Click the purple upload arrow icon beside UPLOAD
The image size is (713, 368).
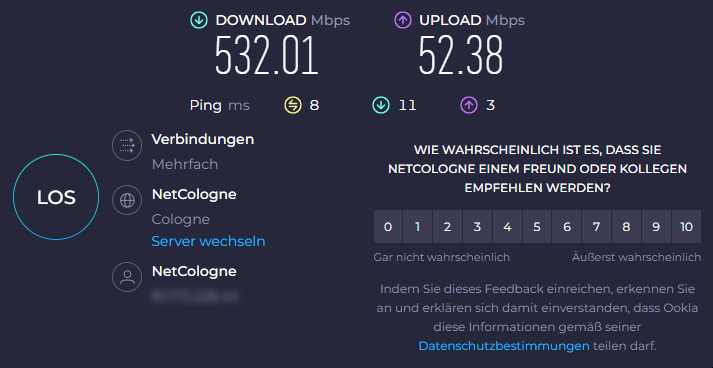click(x=403, y=20)
